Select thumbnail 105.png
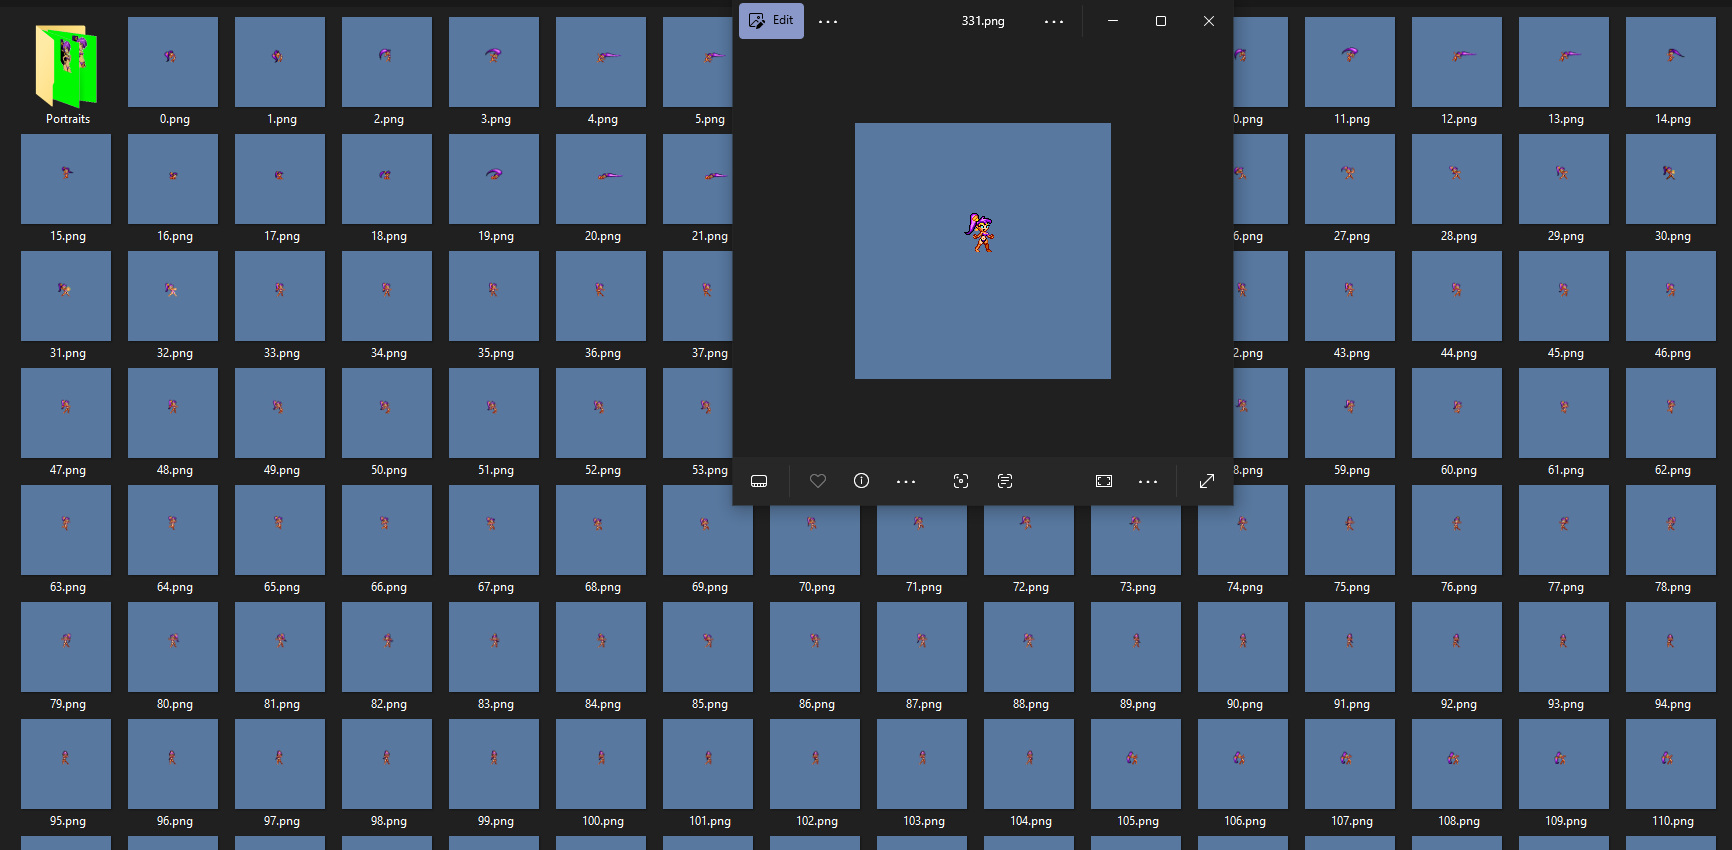 pyautogui.click(x=1136, y=764)
